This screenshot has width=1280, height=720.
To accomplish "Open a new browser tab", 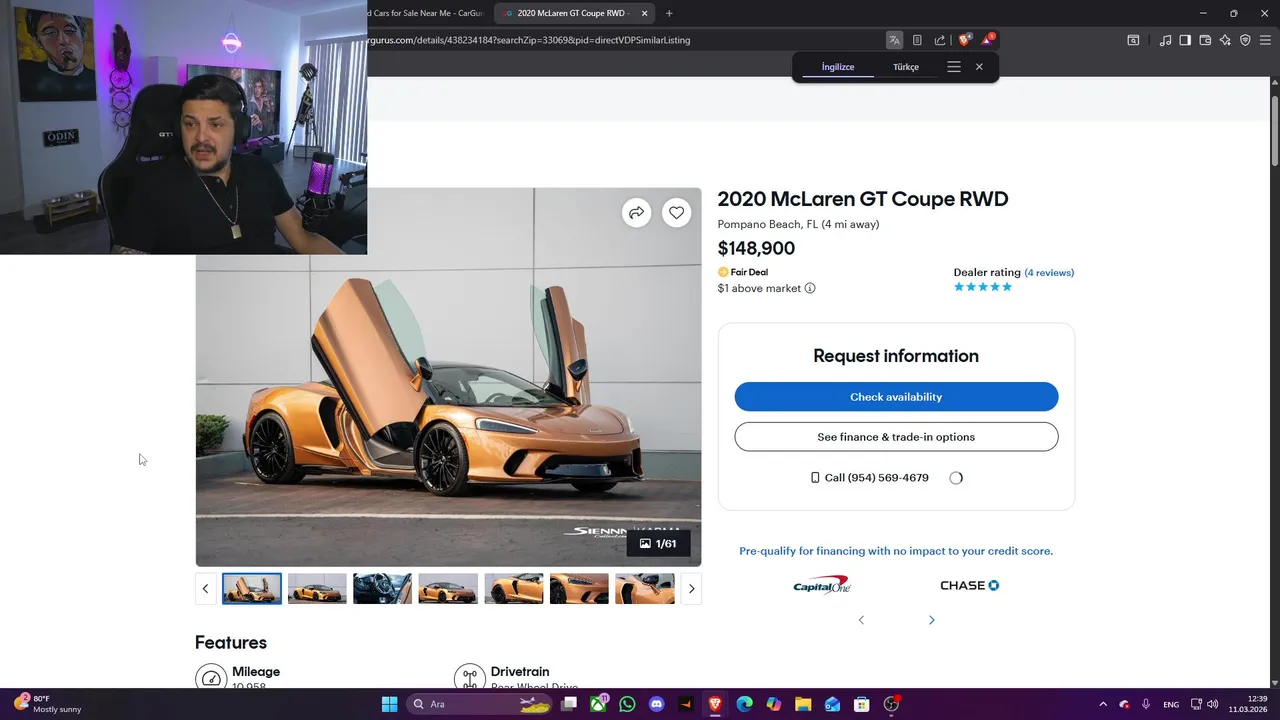I will pyautogui.click(x=669, y=13).
